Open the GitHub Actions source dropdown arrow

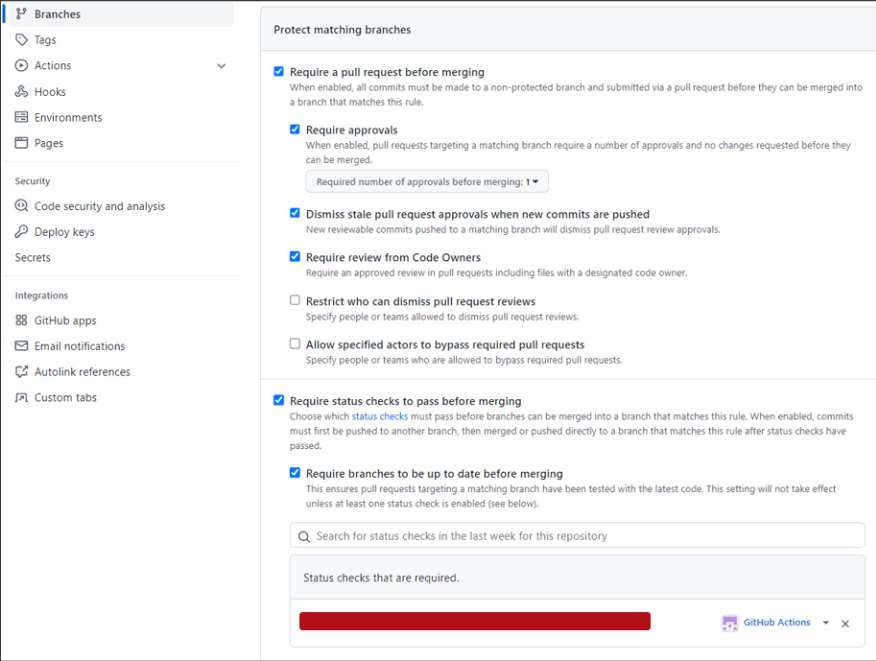point(826,623)
